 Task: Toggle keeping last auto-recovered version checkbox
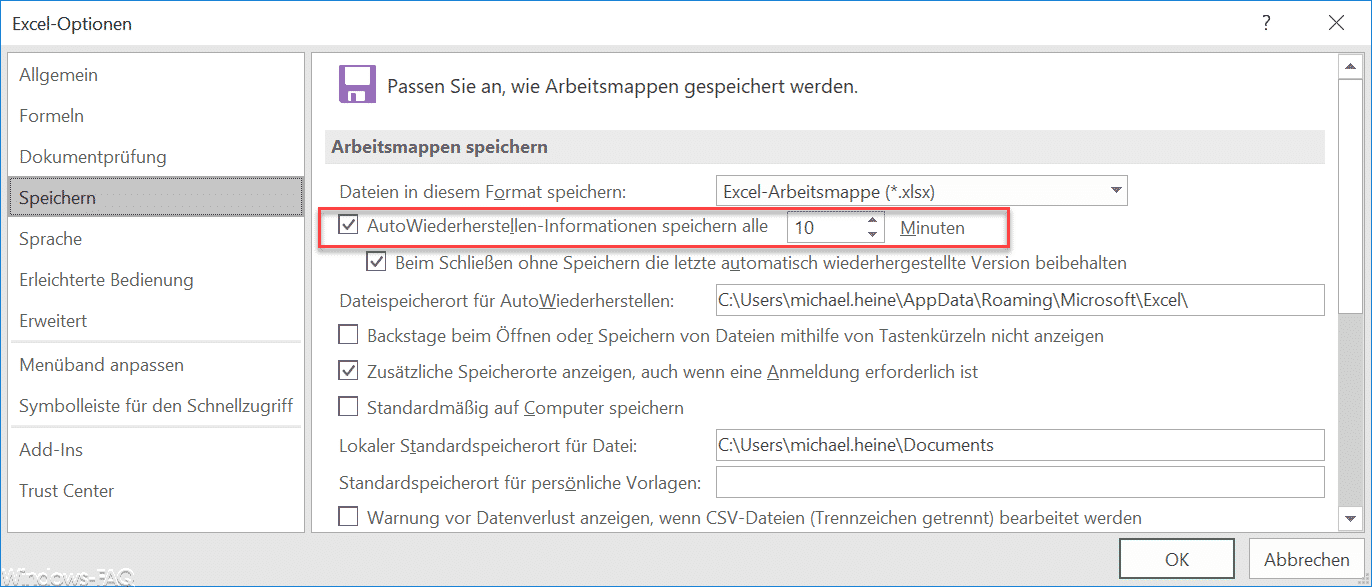click(377, 263)
